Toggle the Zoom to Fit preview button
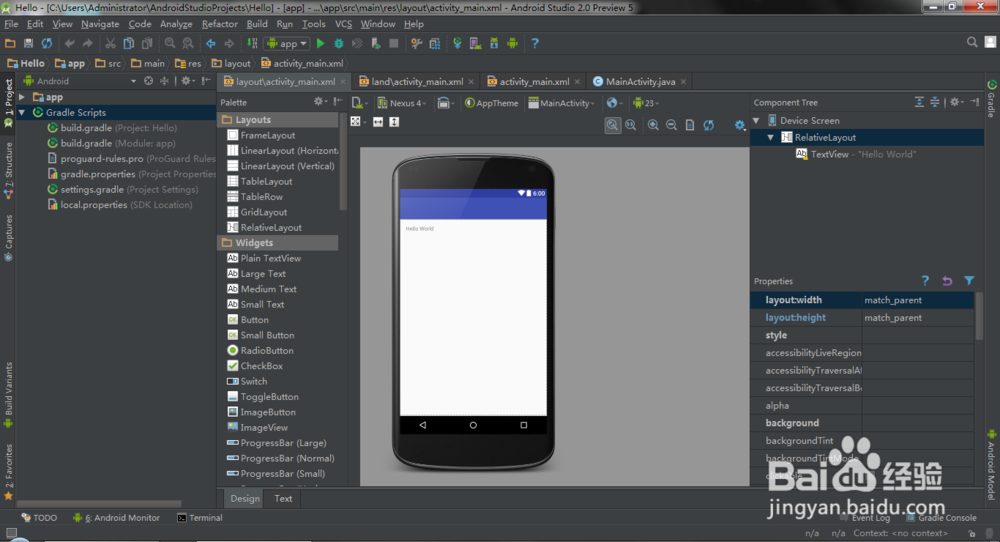 click(x=612, y=125)
